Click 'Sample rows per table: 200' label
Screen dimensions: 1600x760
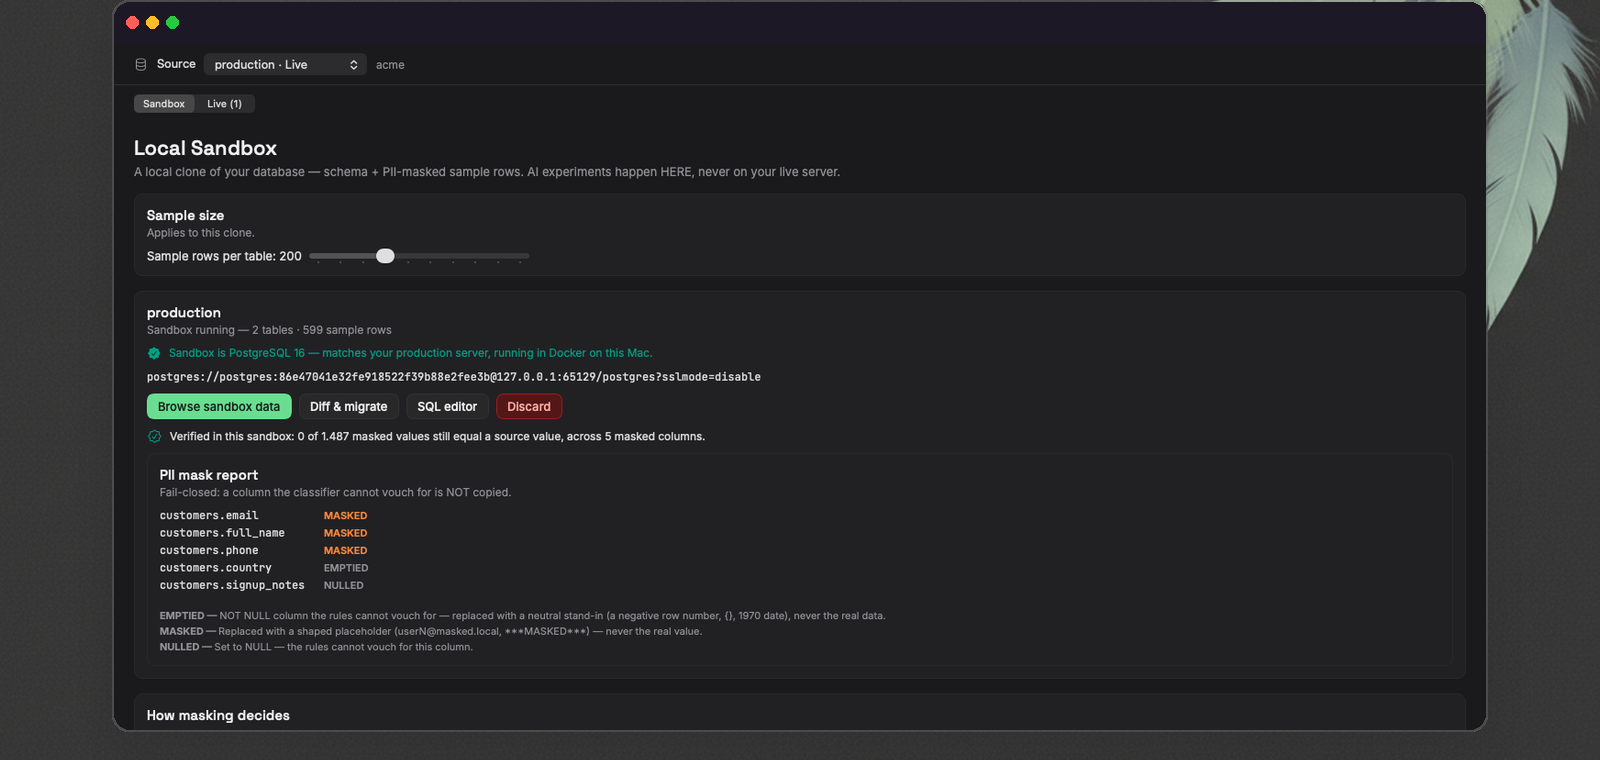[x=224, y=256]
